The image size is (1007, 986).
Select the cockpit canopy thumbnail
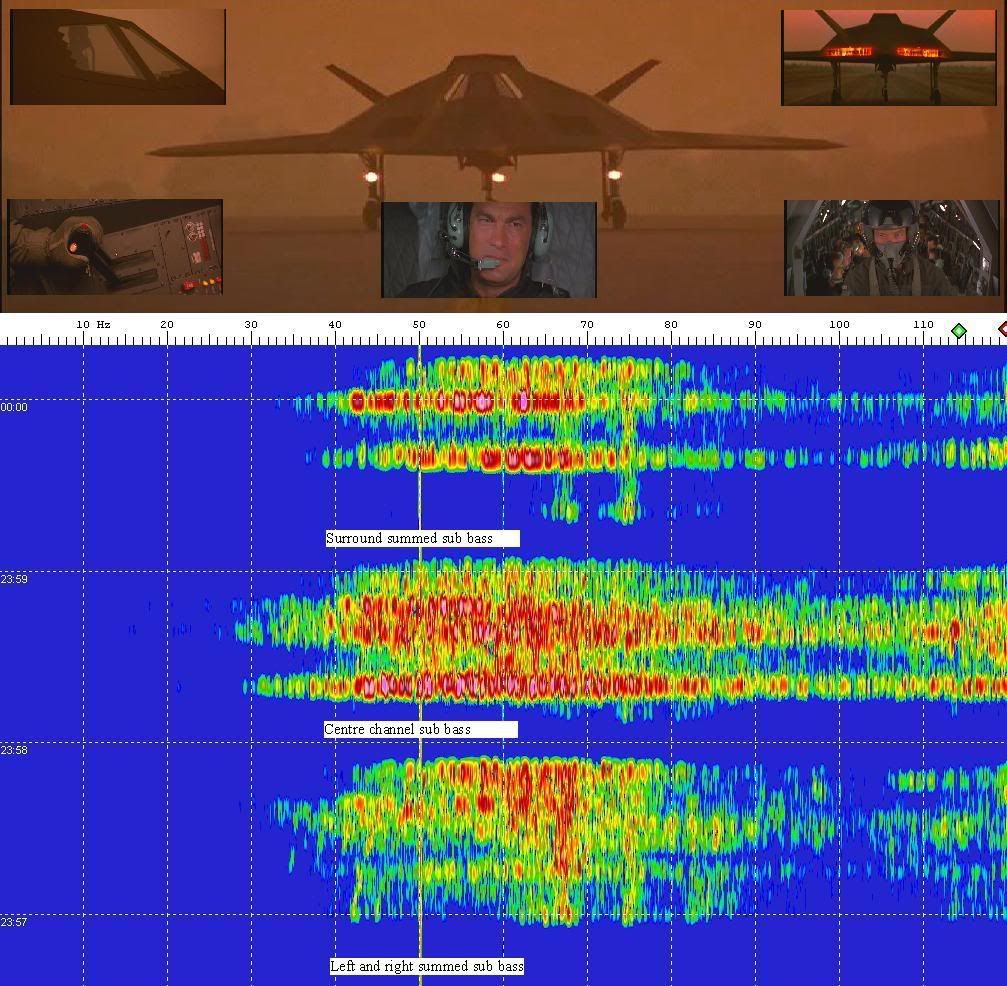pyautogui.click(x=118, y=57)
